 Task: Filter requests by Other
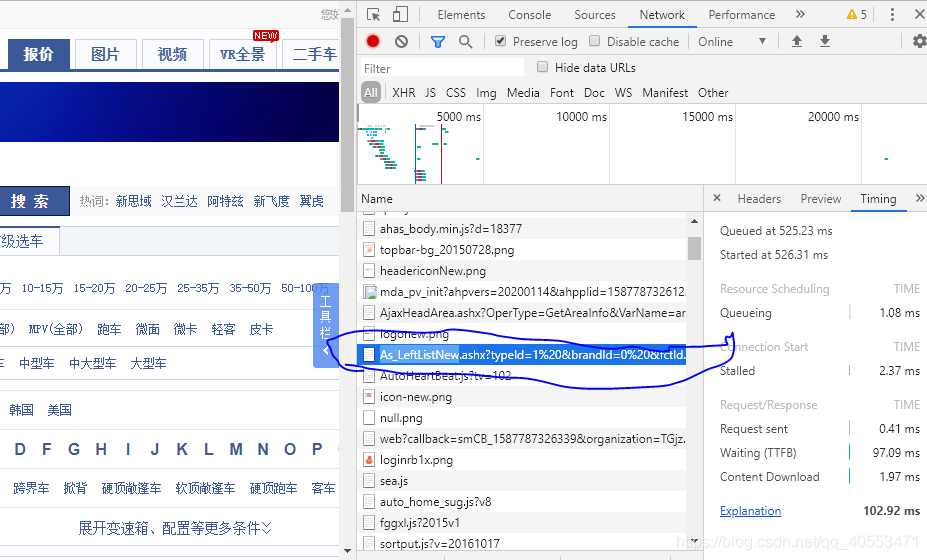[x=713, y=93]
